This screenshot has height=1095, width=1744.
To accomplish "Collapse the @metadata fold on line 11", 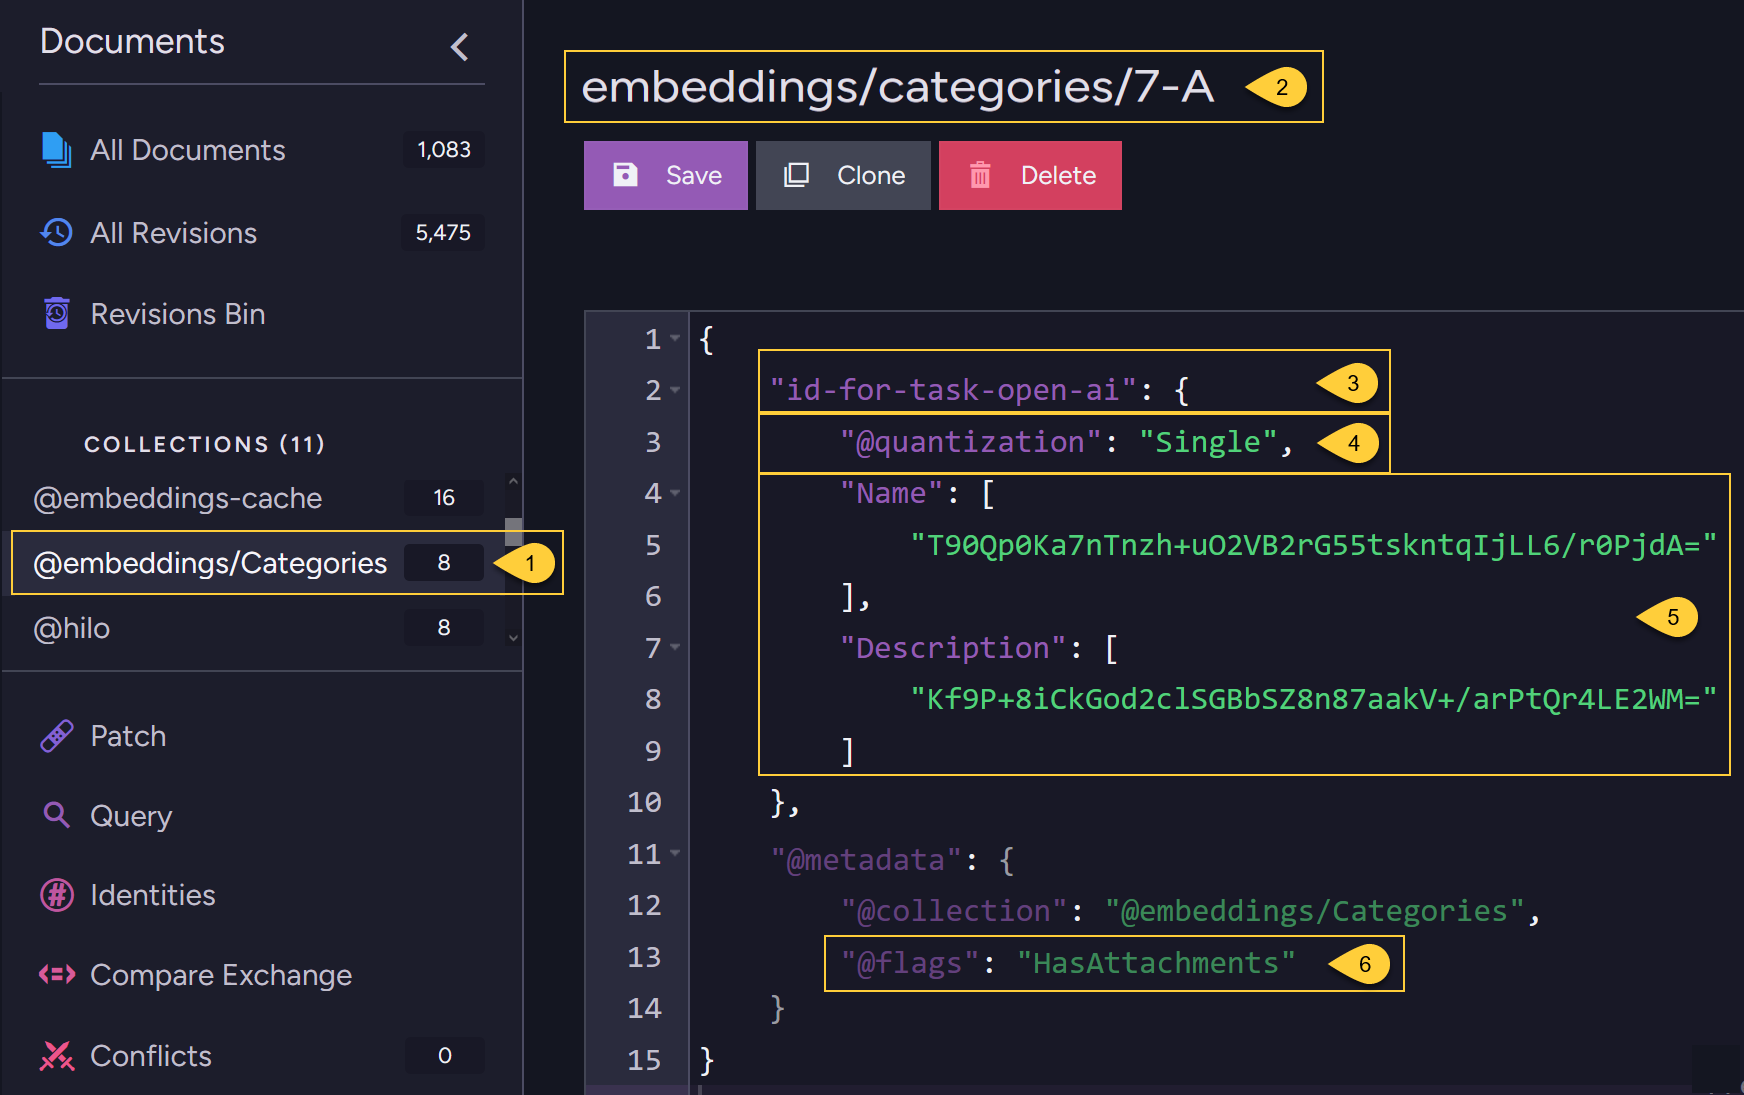I will tap(675, 853).
